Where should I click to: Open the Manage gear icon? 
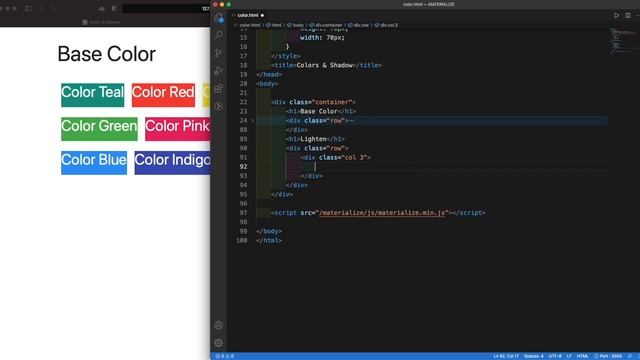pos(219,343)
